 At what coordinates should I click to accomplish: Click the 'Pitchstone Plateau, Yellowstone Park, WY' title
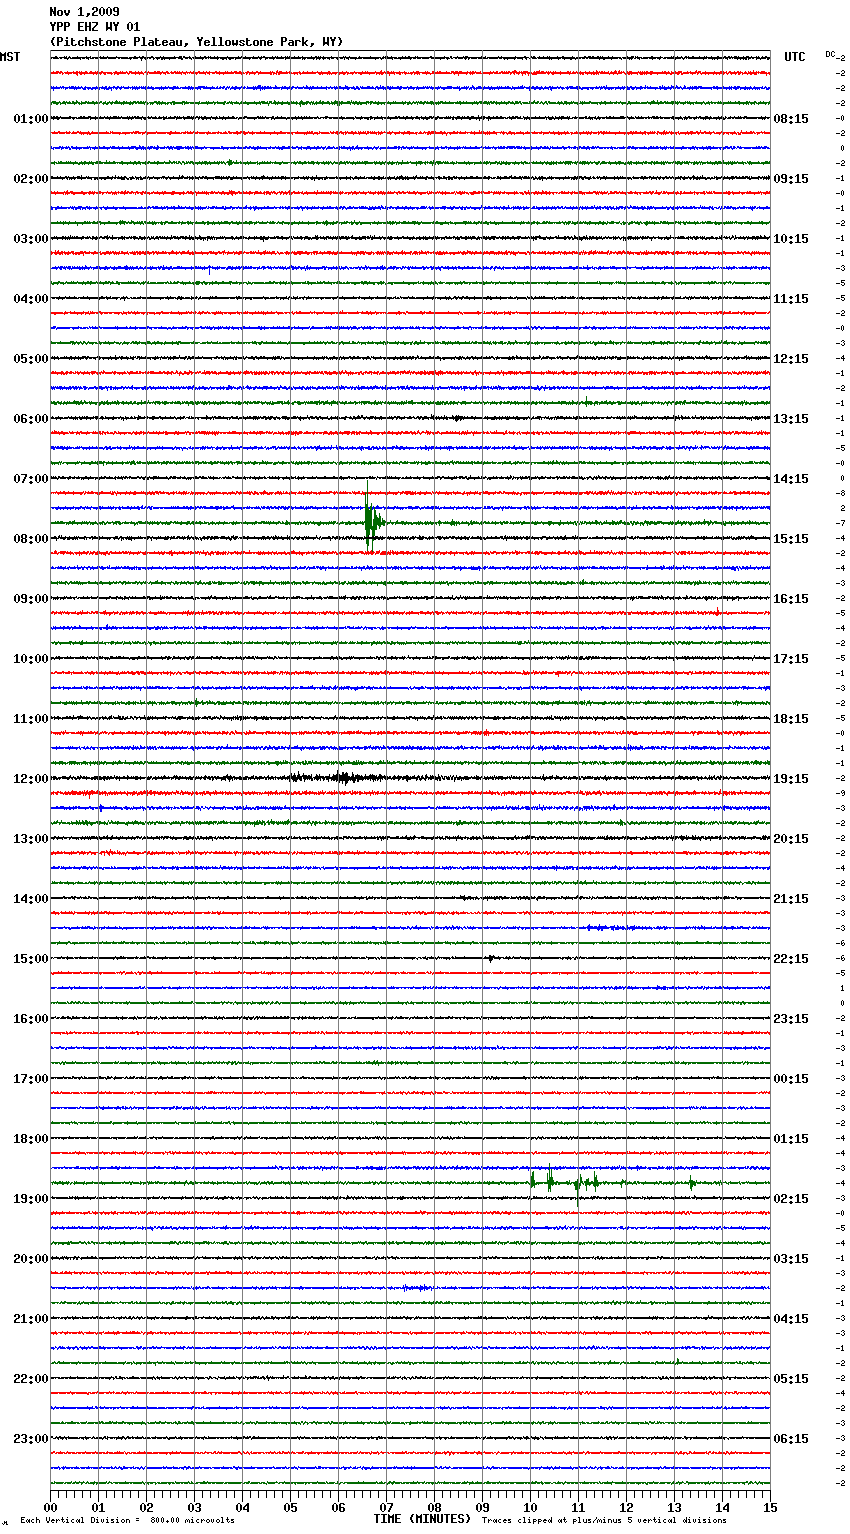(196, 42)
